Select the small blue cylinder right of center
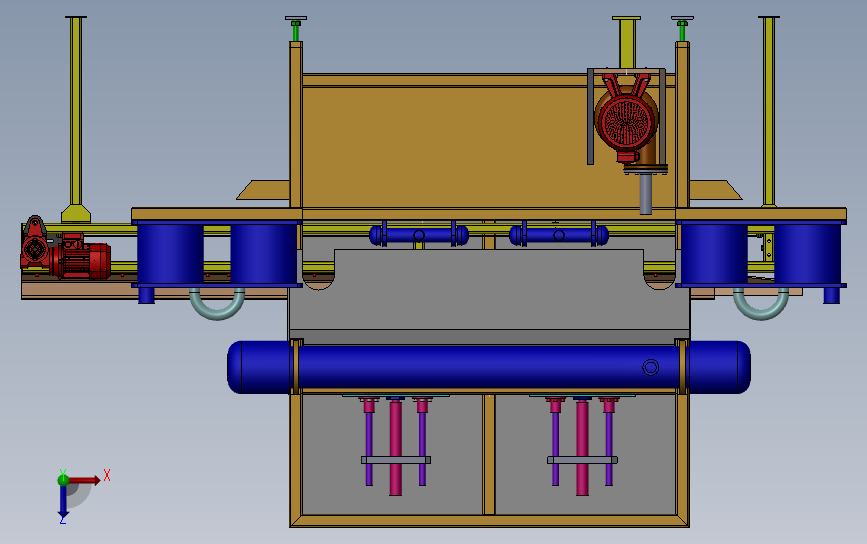Viewport: 867px width, 544px height. coord(559,235)
